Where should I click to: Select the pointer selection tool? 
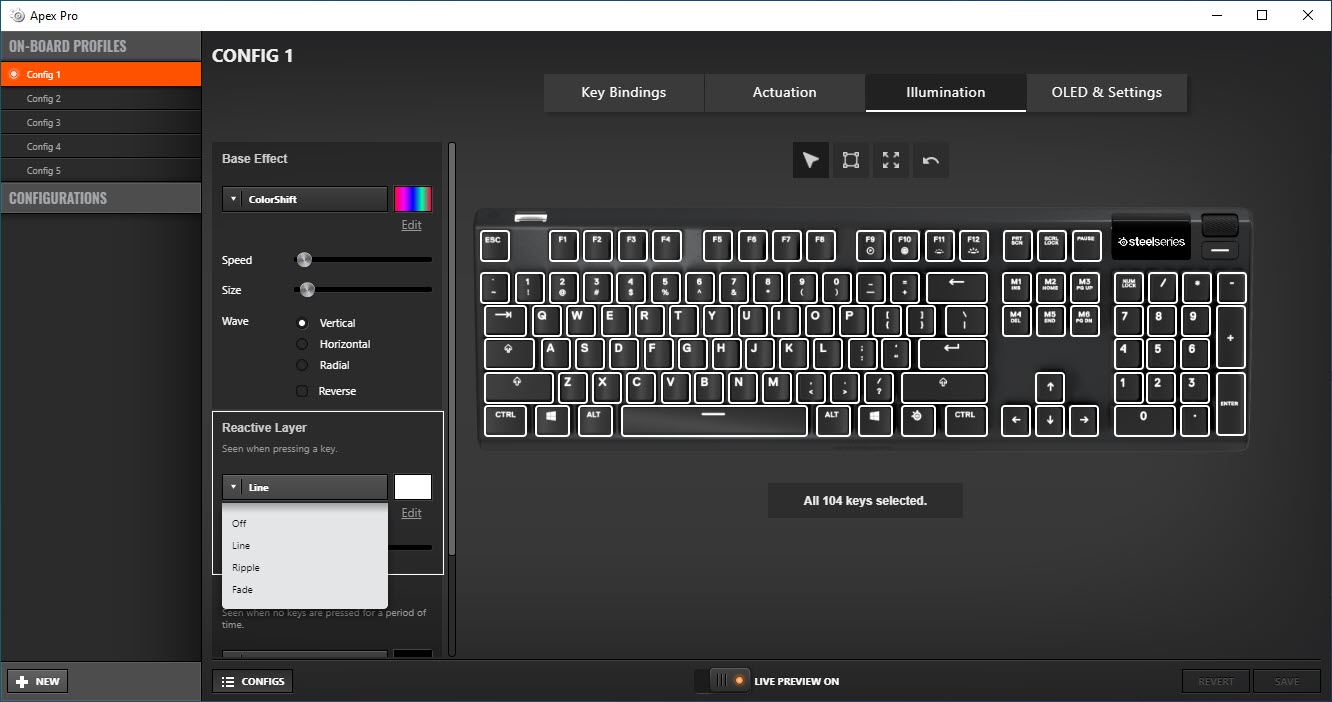pos(811,160)
